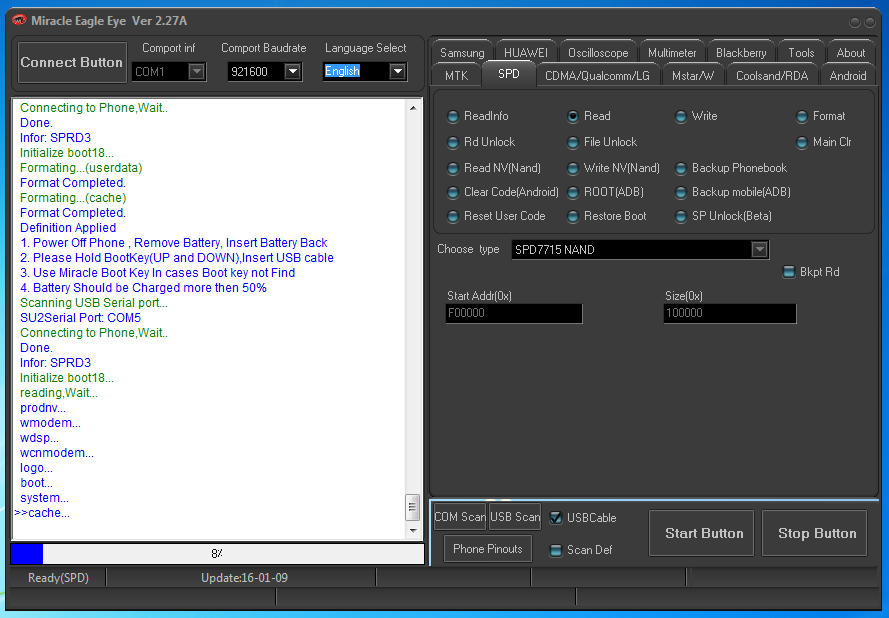This screenshot has width=889, height=618.
Task: Click the Miracle Eagle Eye title bar logo
Action: 19,20
